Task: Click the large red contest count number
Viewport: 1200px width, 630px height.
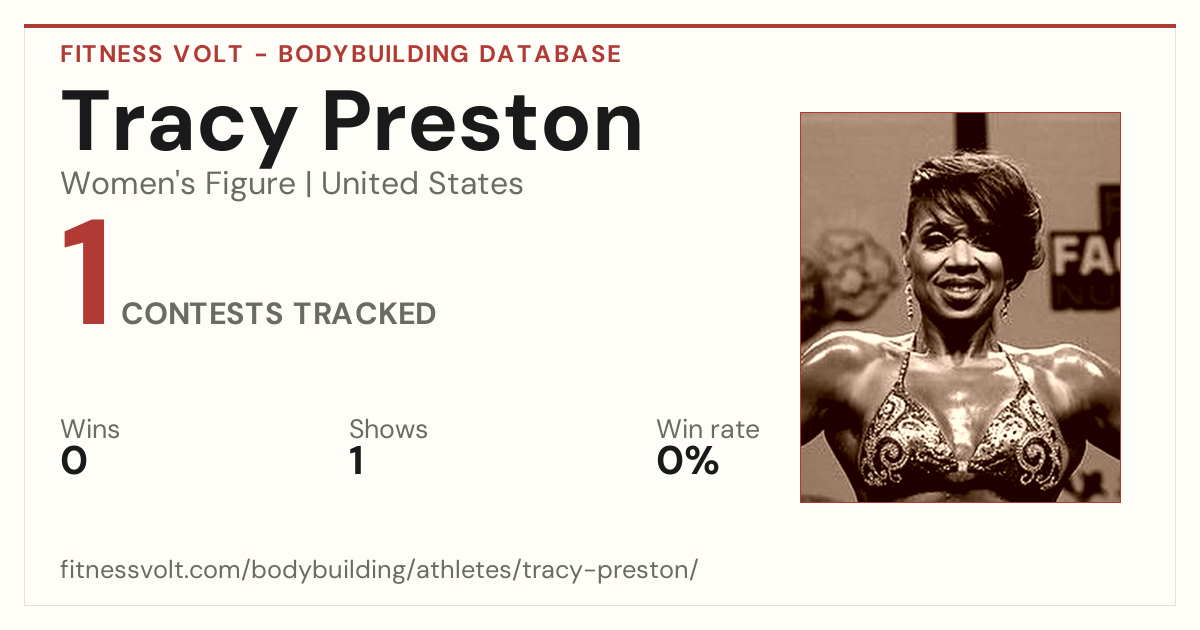Action: pyautogui.click(x=84, y=275)
